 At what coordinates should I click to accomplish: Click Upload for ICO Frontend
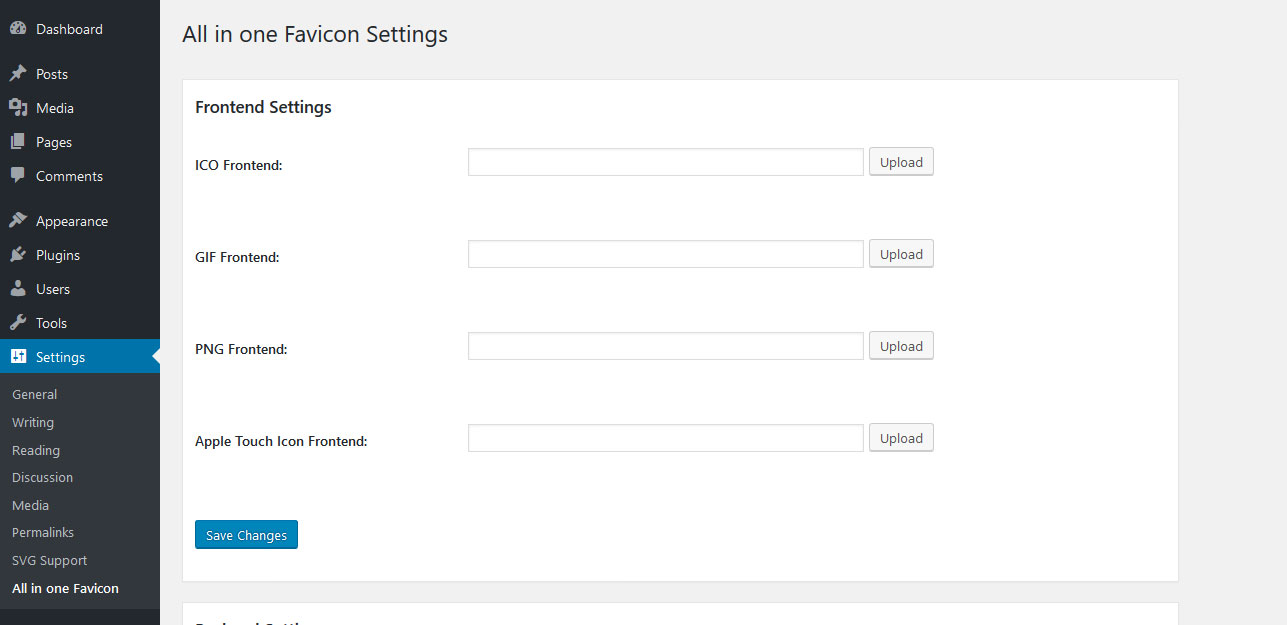click(901, 162)
